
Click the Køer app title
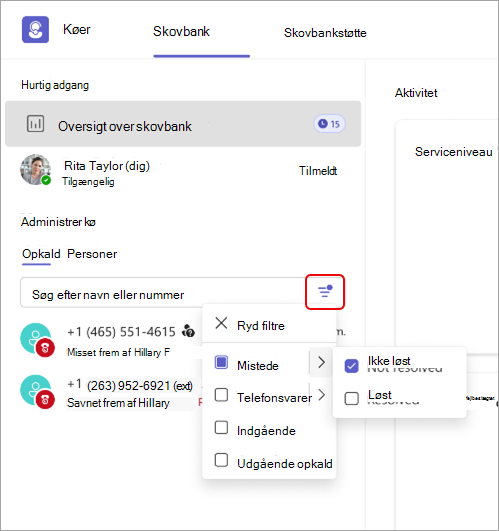[x=77, y=29]
